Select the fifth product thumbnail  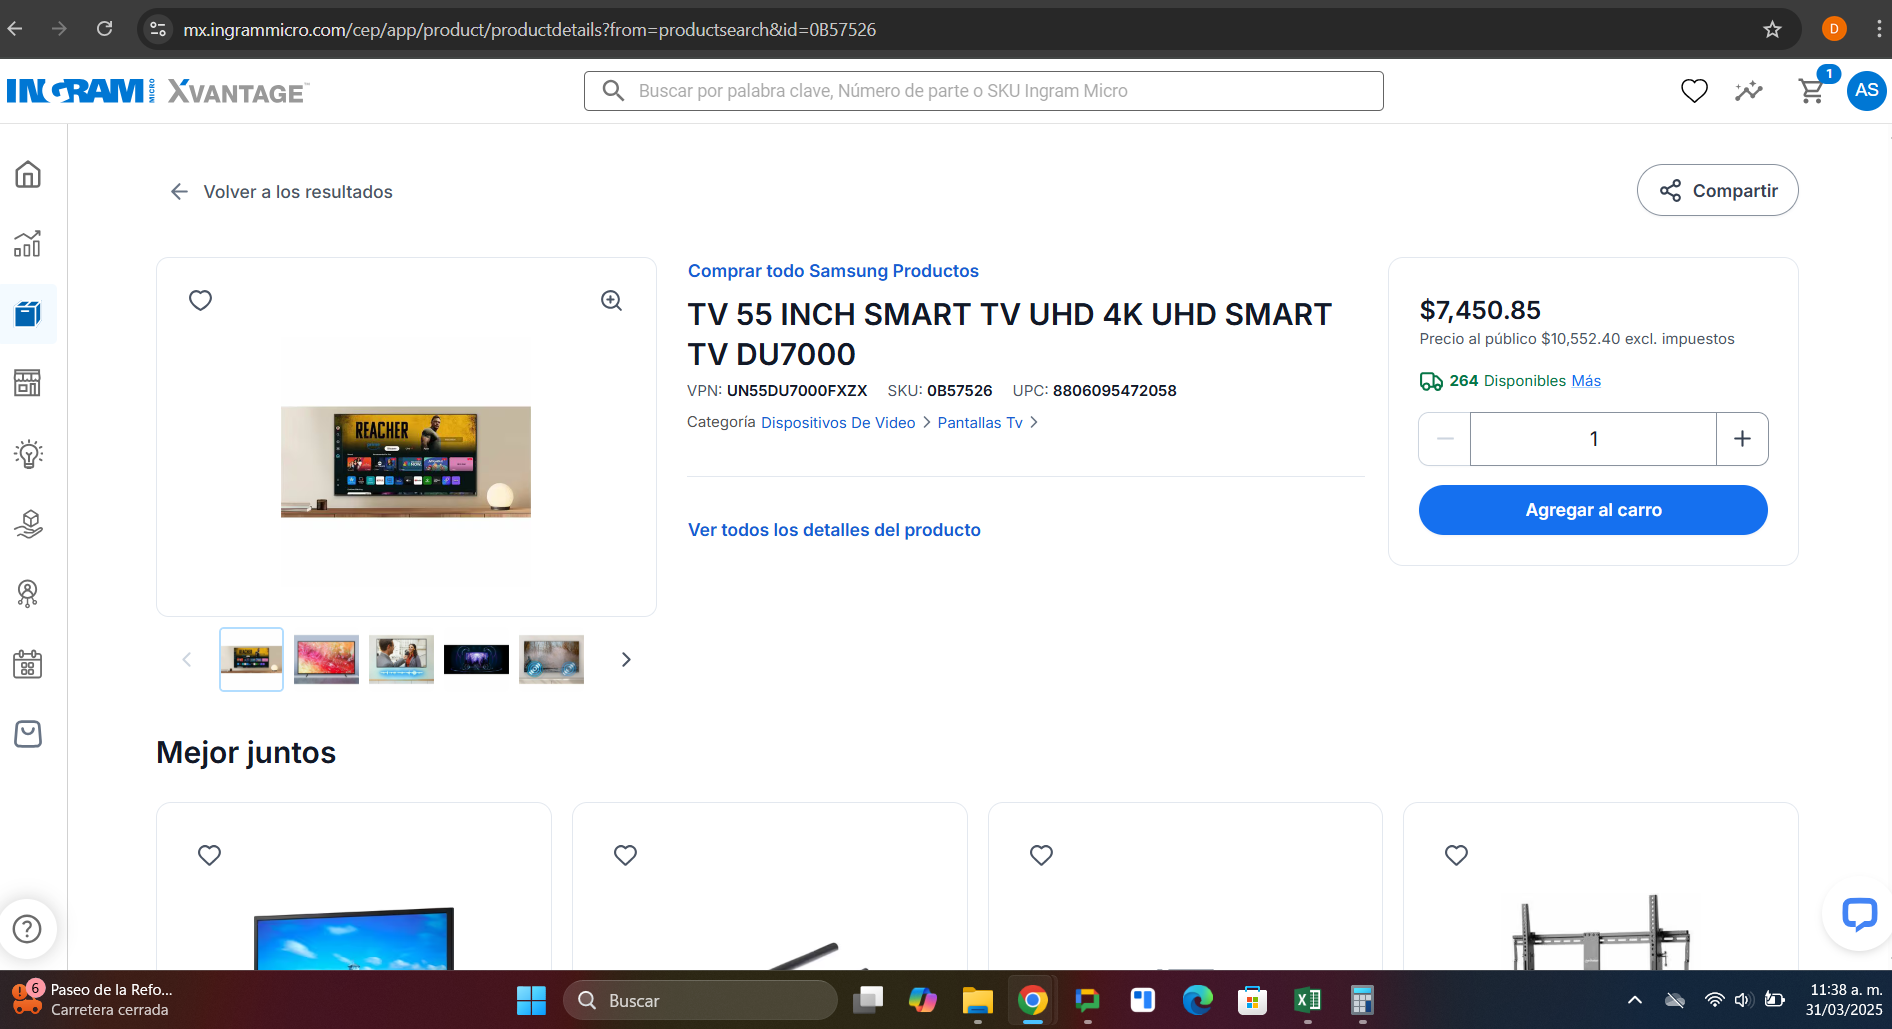(551, 659)
